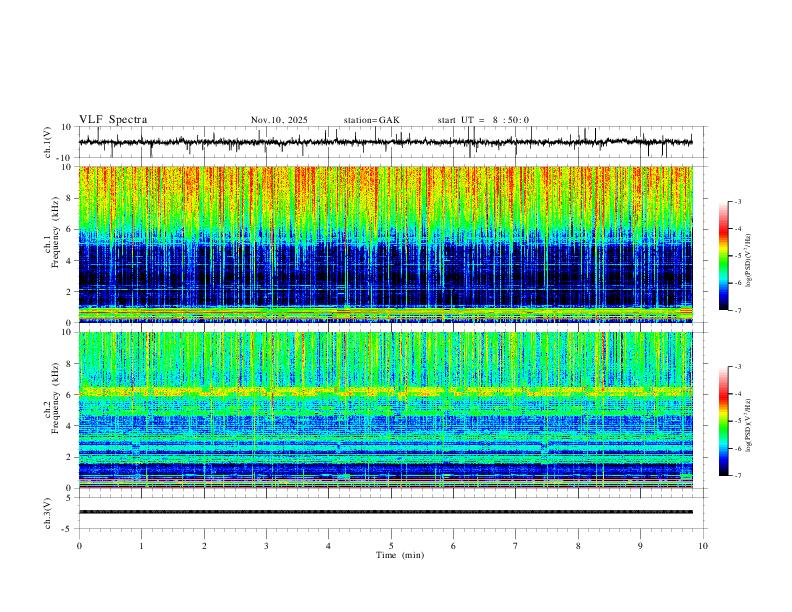This screenshot has height=612, width=792.
Task: Select the ch.1 color bar log(PSD) label
Action: (x=749, y=261)
